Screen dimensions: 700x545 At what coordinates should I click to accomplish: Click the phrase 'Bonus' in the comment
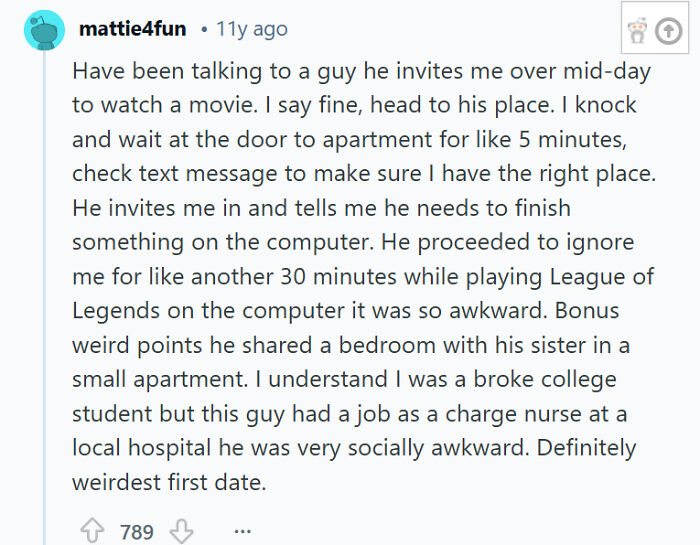[x=611, y=309]
